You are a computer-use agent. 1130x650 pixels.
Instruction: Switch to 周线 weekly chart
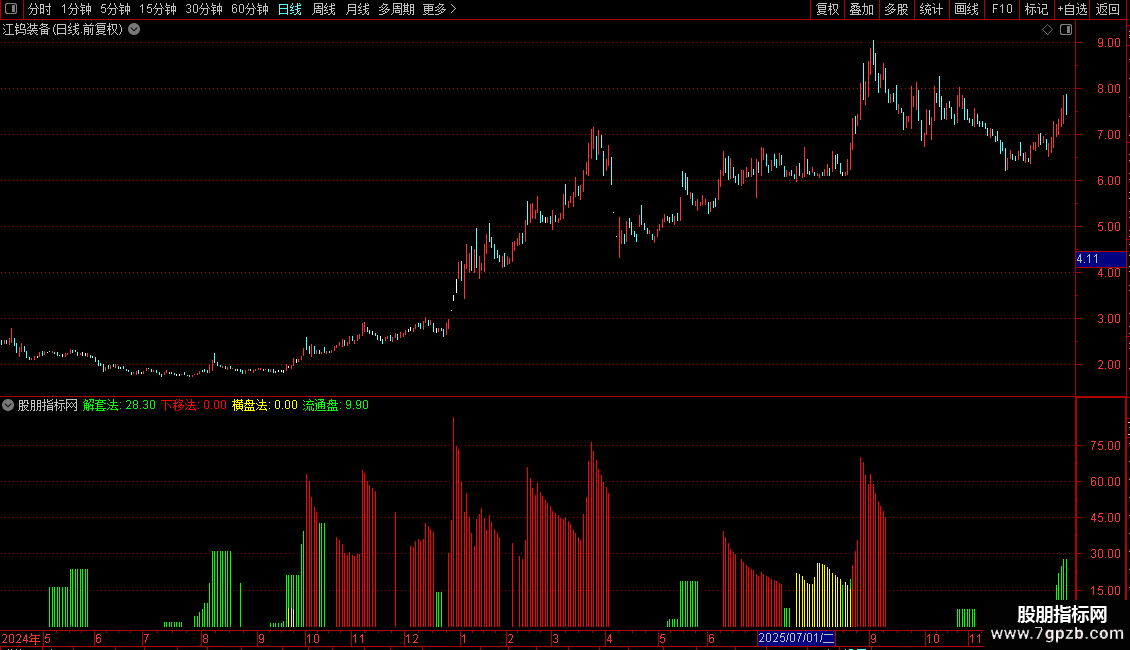[x=324, y=9]
